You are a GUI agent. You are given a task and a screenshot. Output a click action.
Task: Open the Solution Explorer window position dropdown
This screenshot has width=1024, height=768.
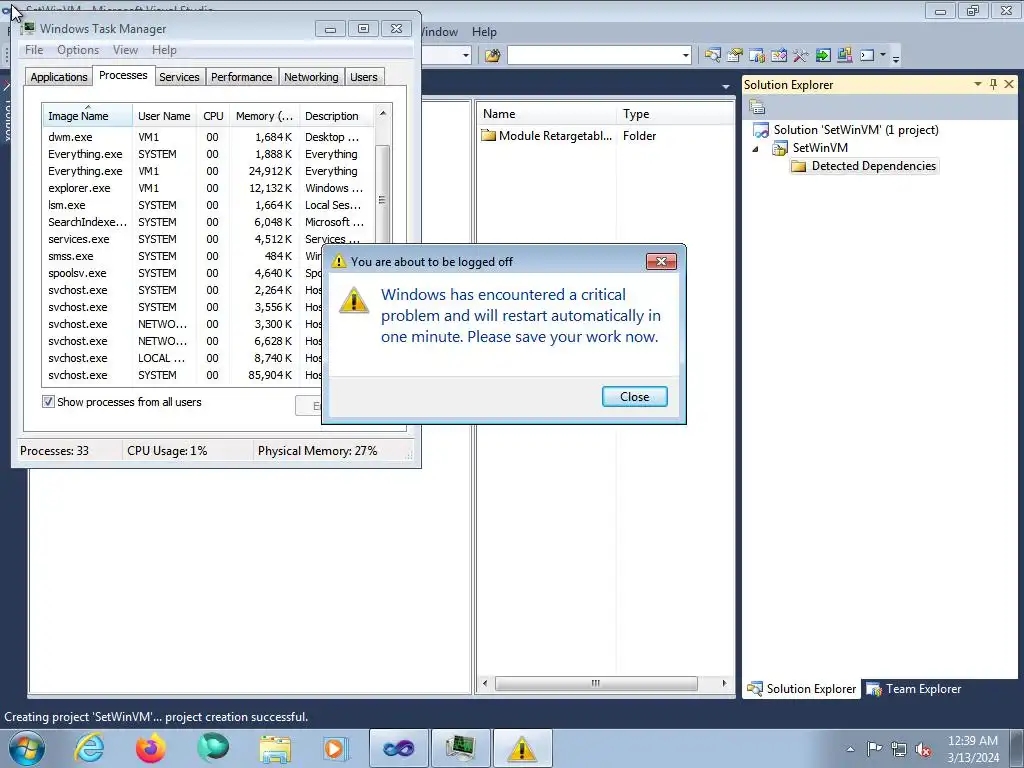click(x=978, y=84)
